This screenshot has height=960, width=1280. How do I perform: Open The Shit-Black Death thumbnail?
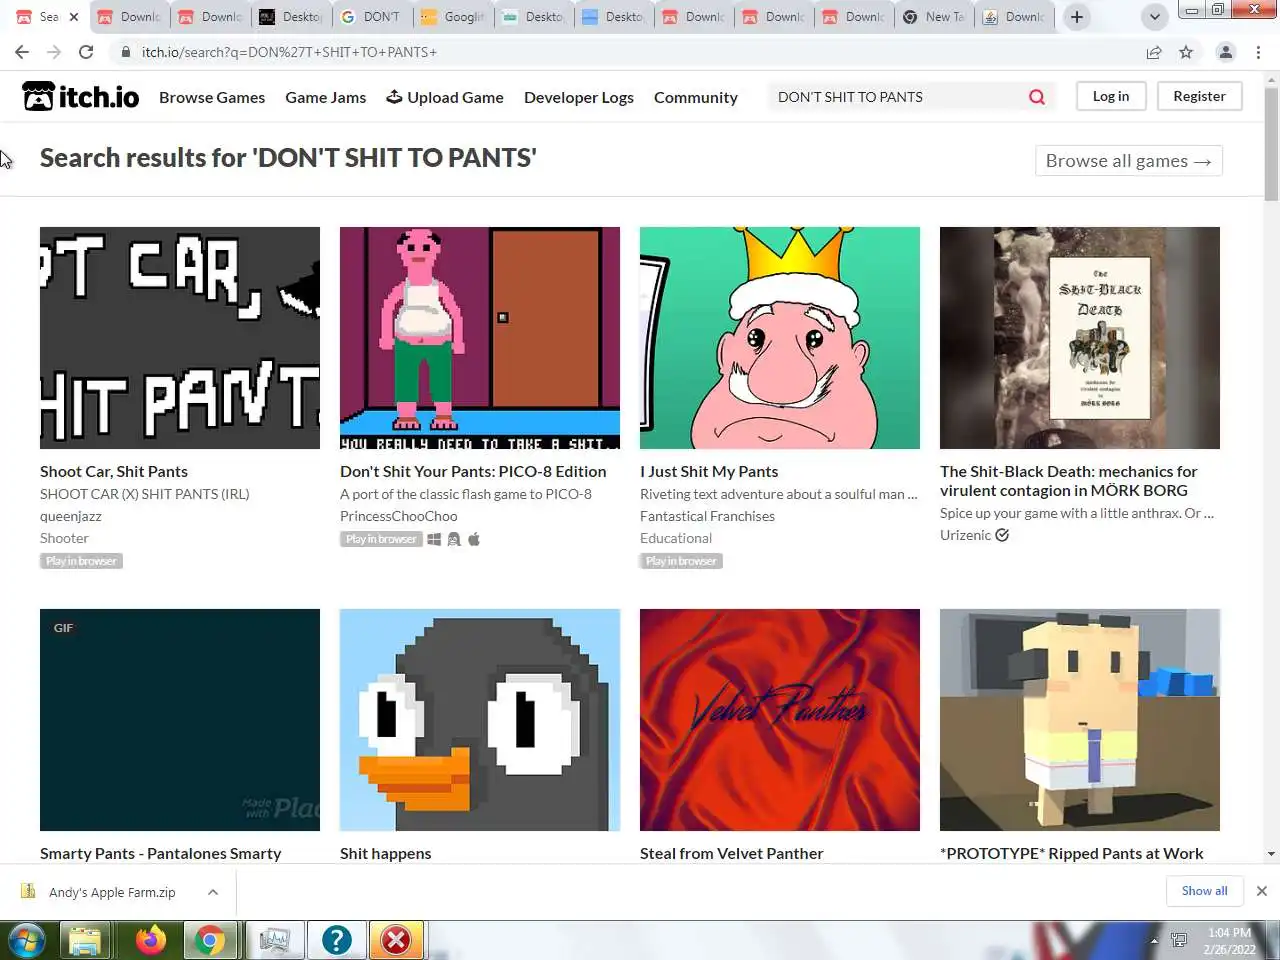pyautogui.click(x=1080, y=338)
